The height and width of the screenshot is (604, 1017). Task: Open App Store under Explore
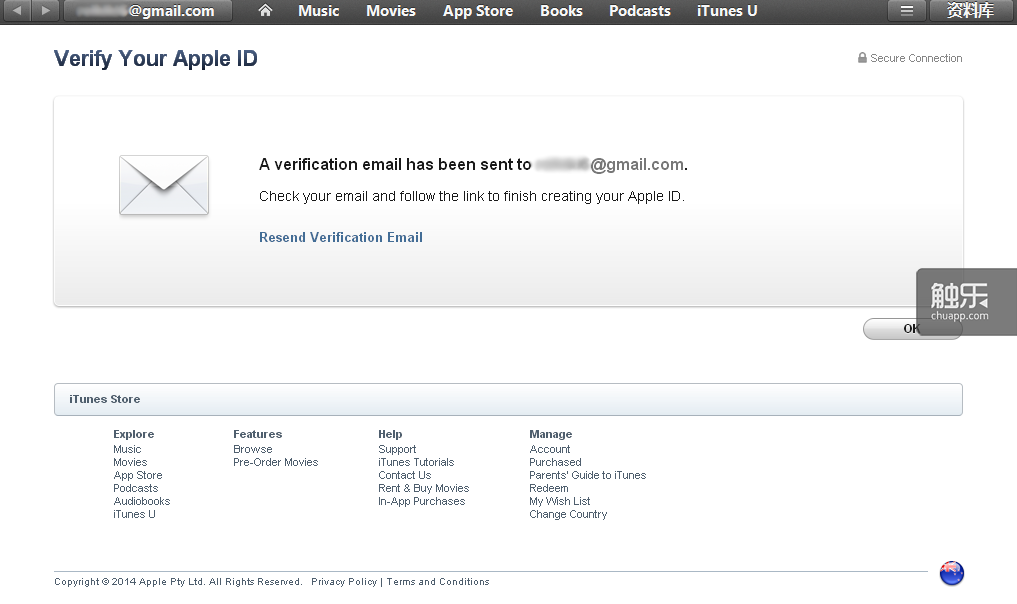click(x=138, y=475)
